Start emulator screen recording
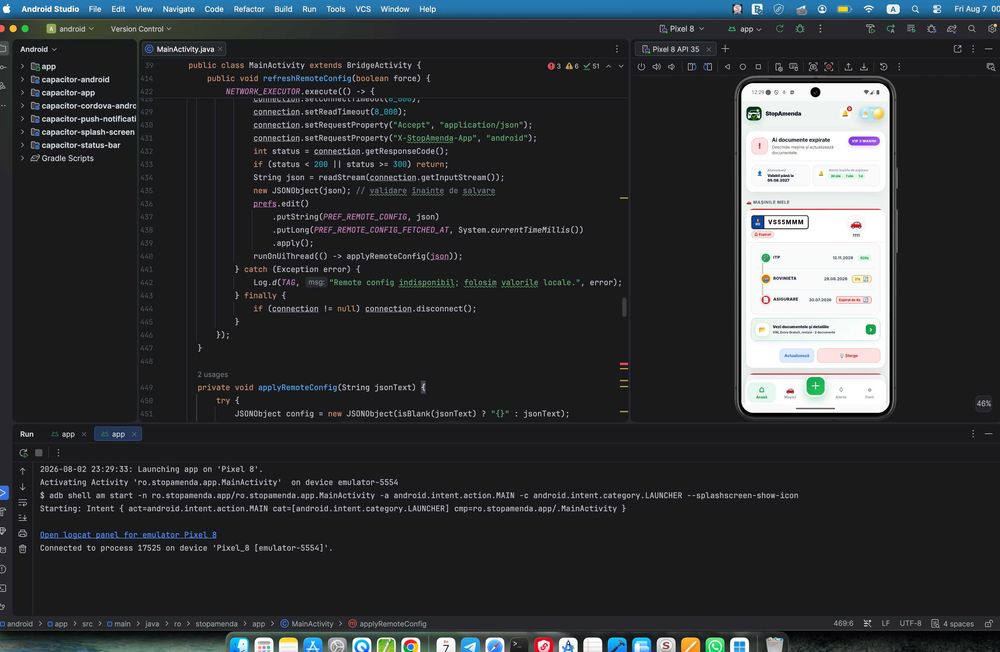The height and width of the screenshot is (652, 1000). [x=828, y=66]
